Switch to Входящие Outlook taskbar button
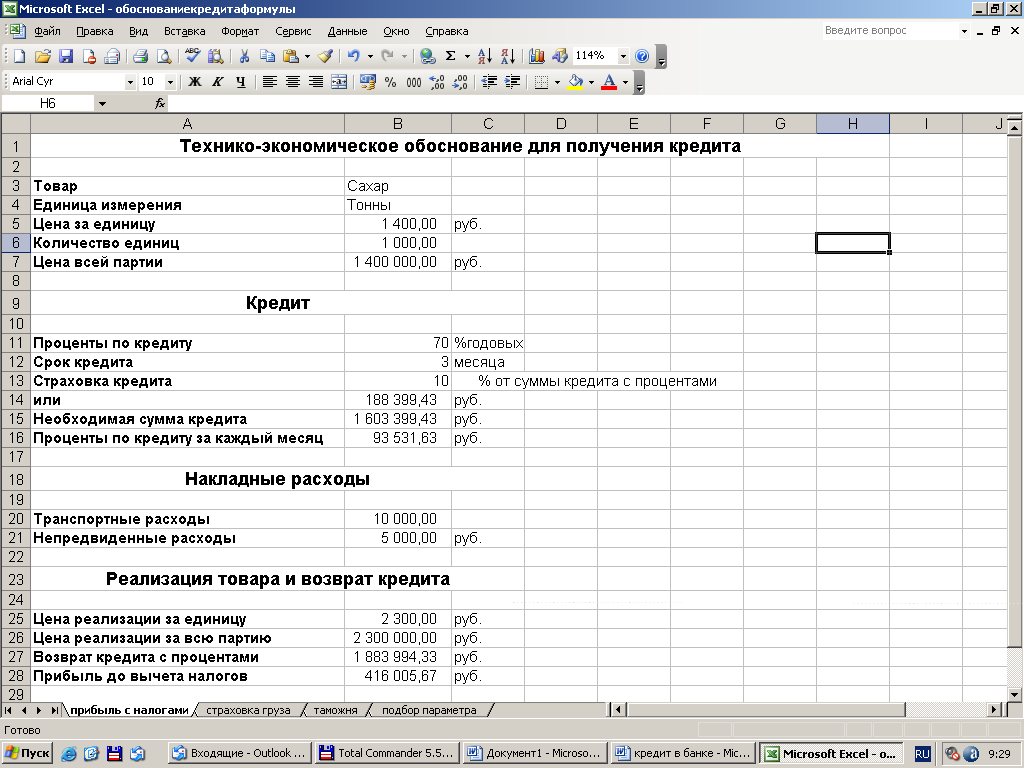This screenshot has width=1024, height=768. [x=239, y=753]
